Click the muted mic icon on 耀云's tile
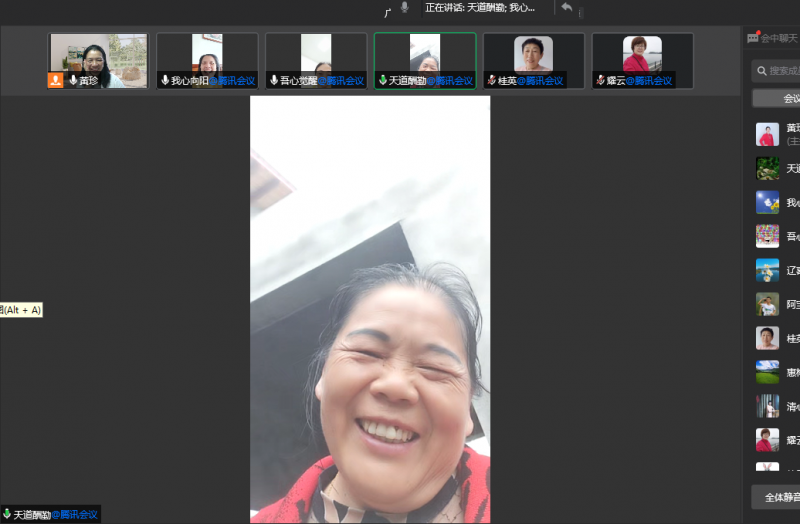Viewport: 800px width, 524px height. (600, 80)
